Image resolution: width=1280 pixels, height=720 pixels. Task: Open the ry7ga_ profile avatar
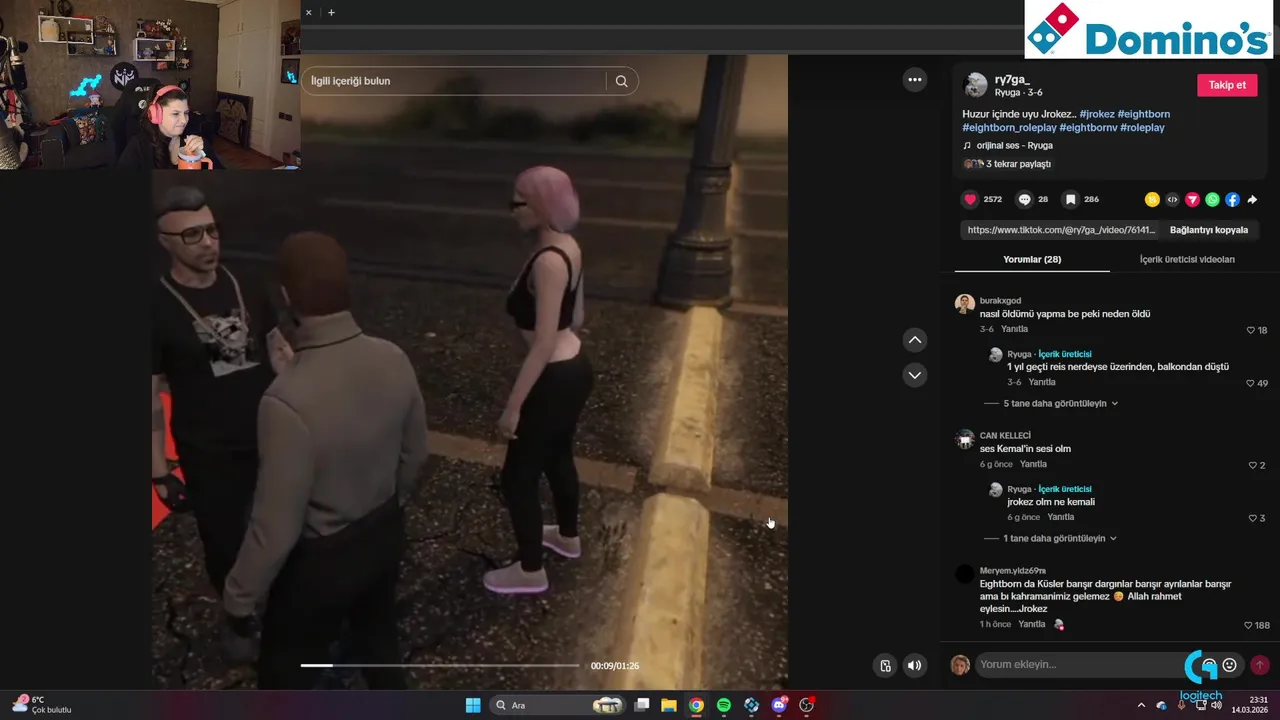click(975, 85)
